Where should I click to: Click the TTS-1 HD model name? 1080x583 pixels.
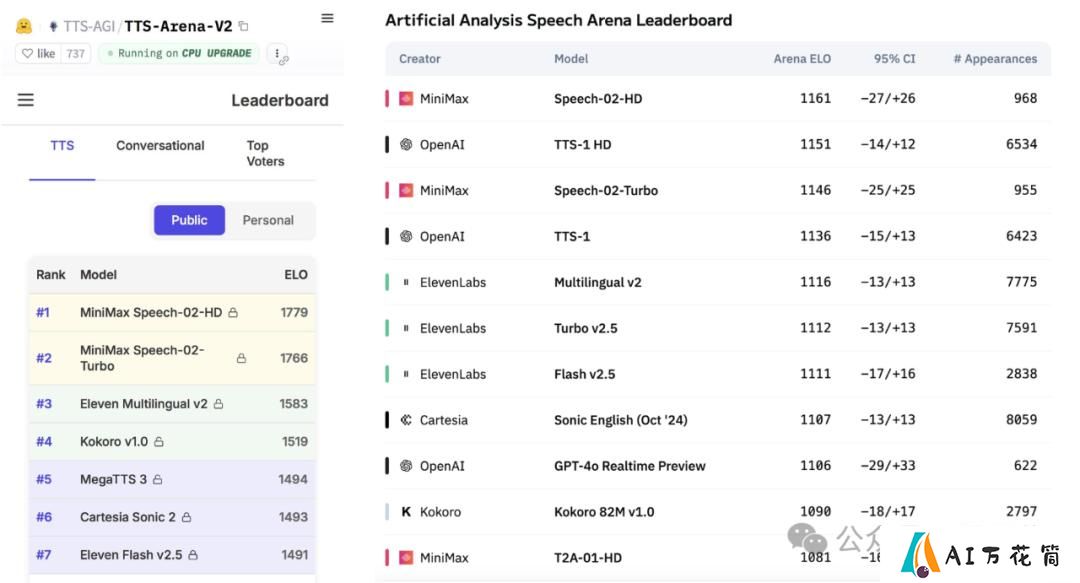pos(583,144)
